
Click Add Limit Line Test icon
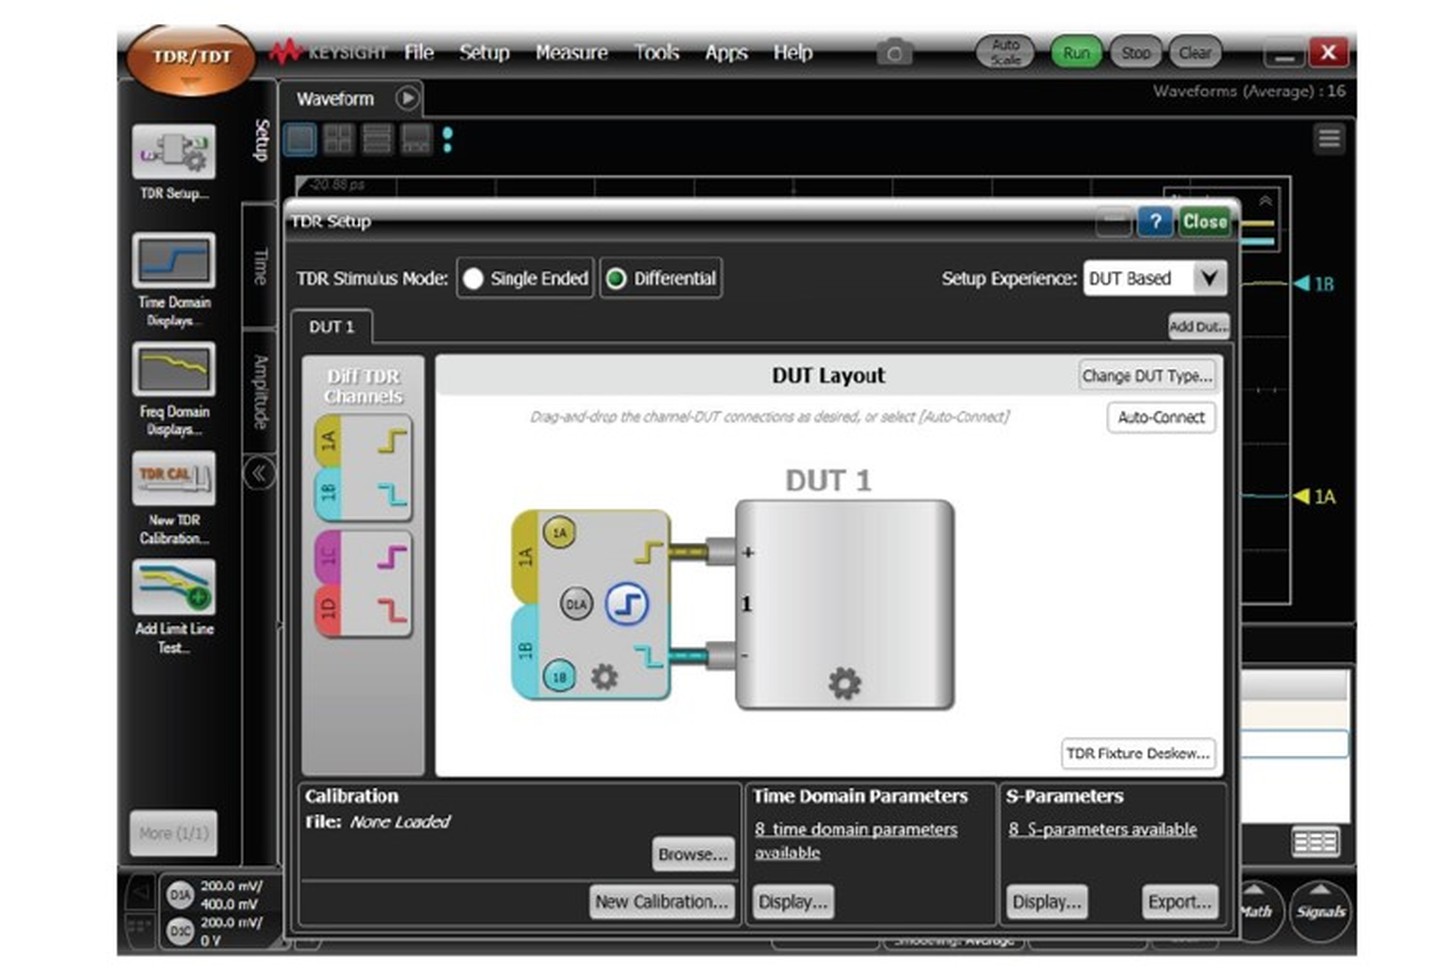[174, 587]
